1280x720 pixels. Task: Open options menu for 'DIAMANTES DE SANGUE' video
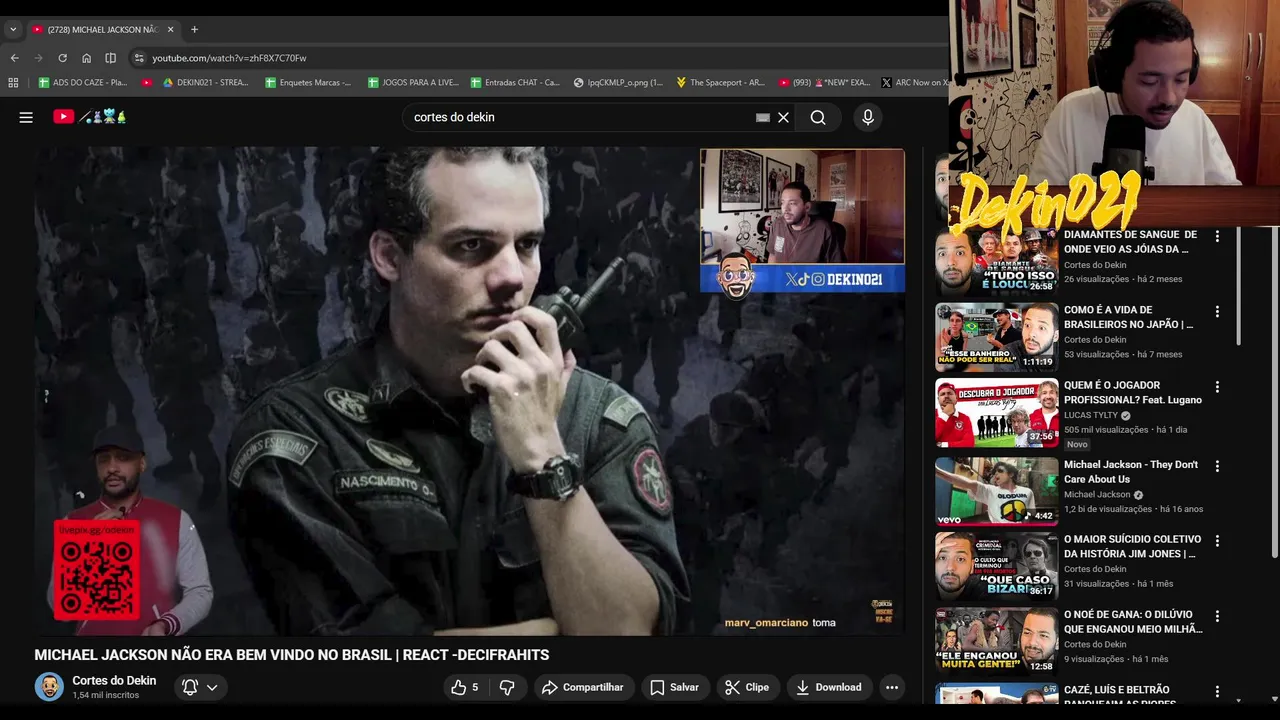[1217, 237]
